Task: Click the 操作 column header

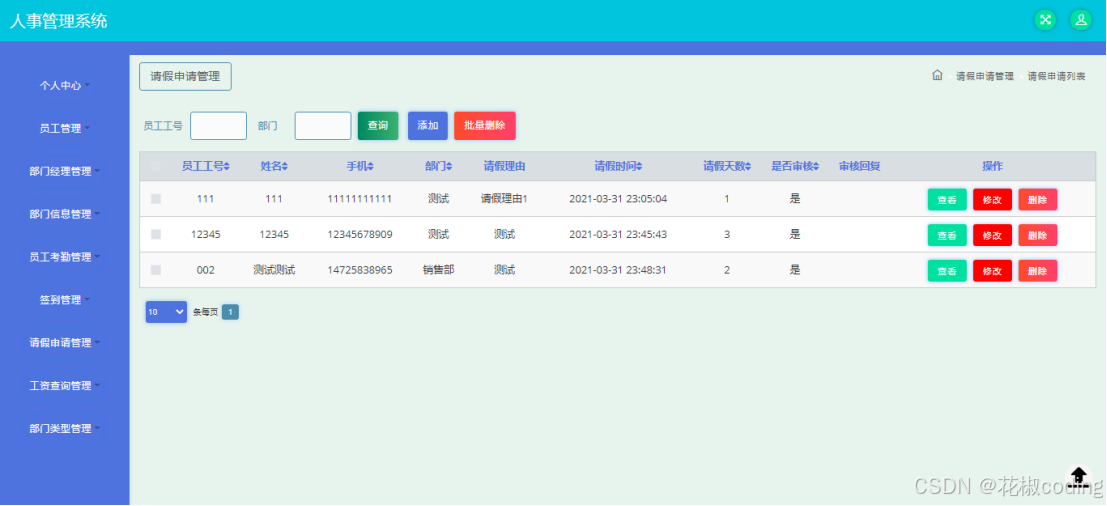Action: 992,167
